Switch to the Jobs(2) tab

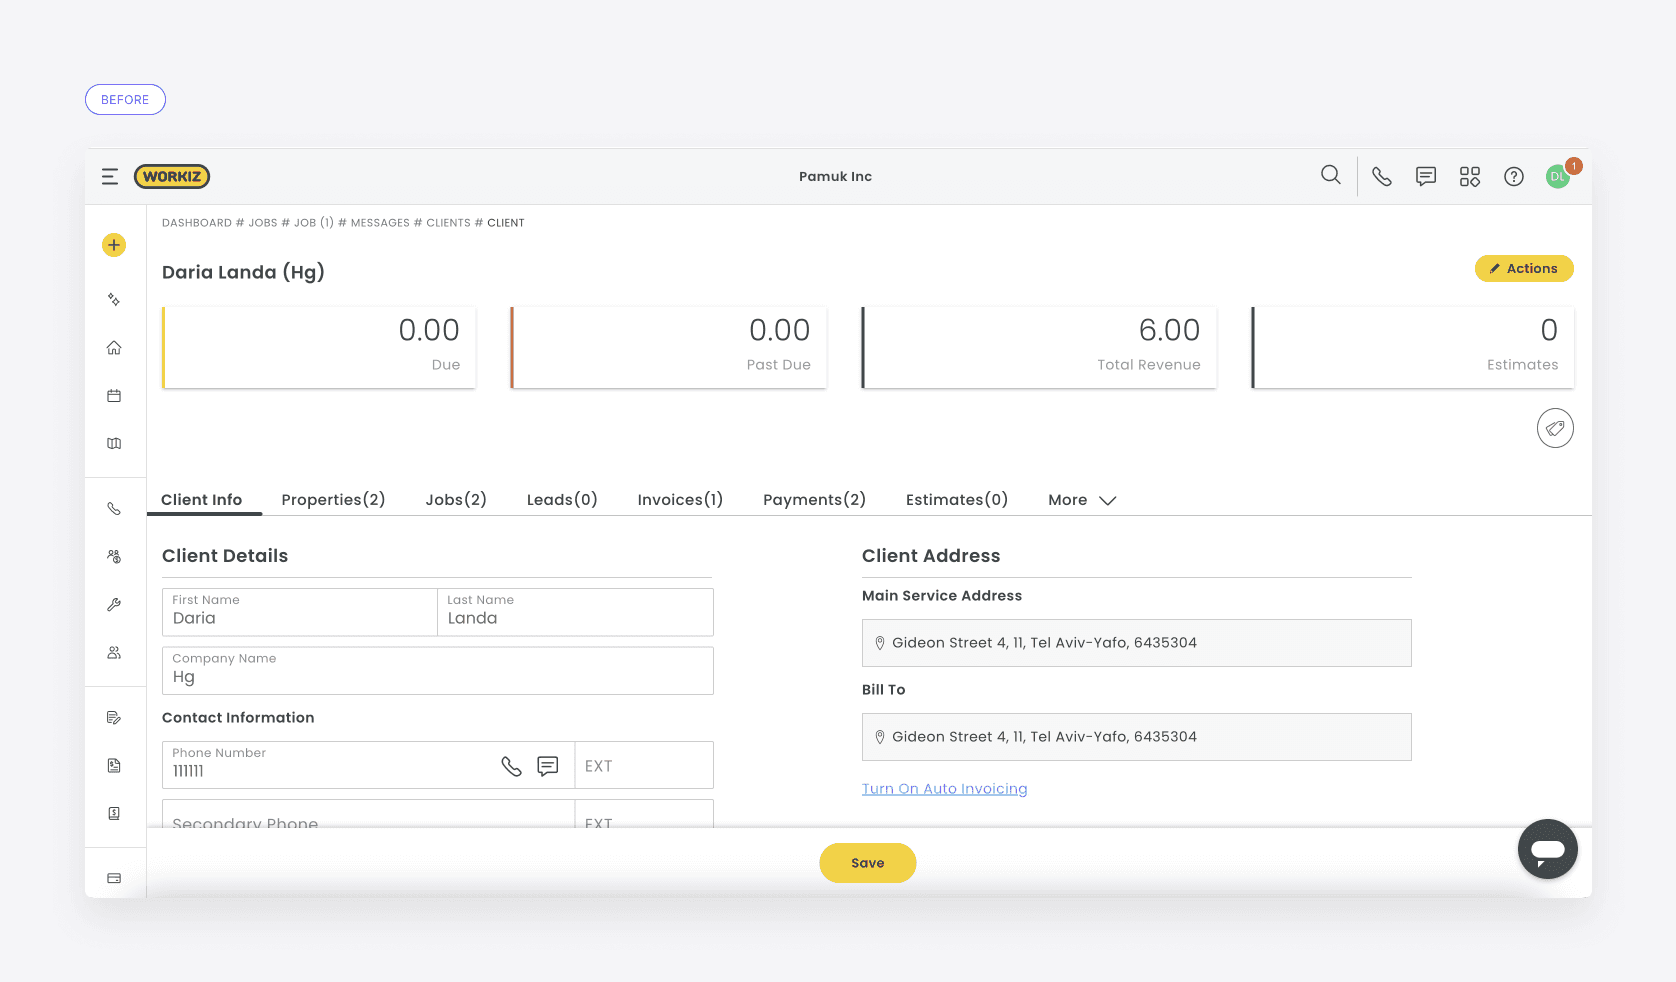click(x=456, y=500)
